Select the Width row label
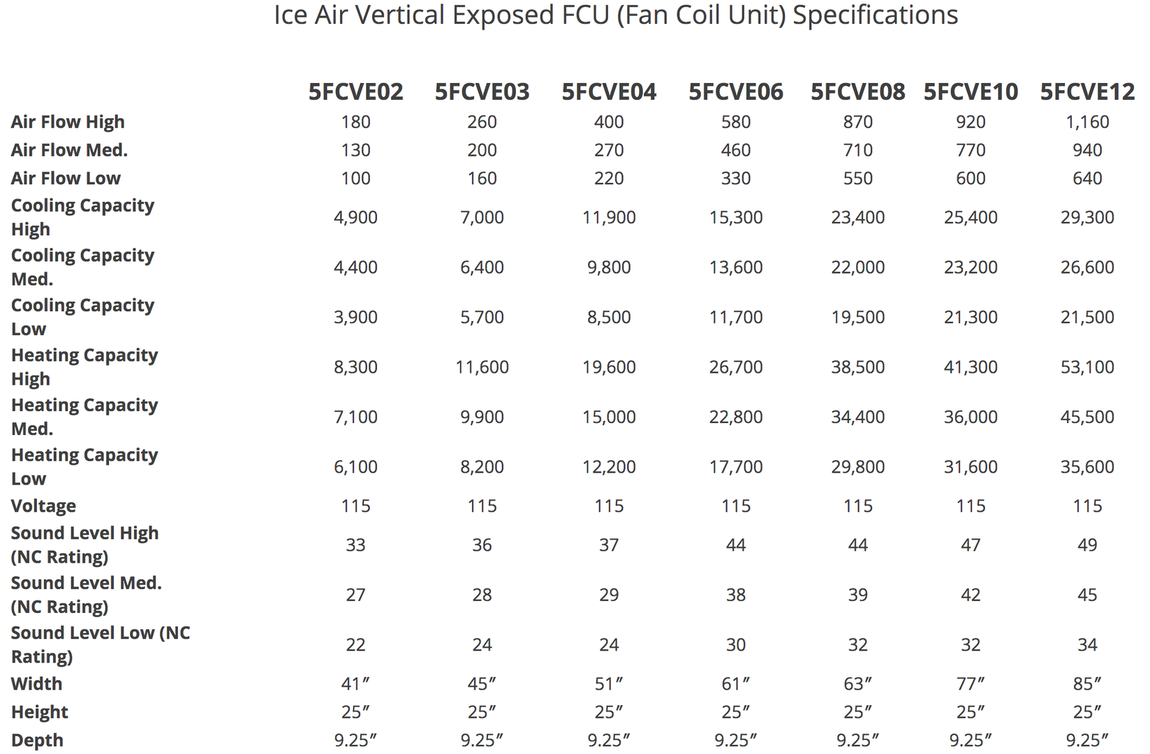Viewport: 1150px width, 754px height. 37,684
